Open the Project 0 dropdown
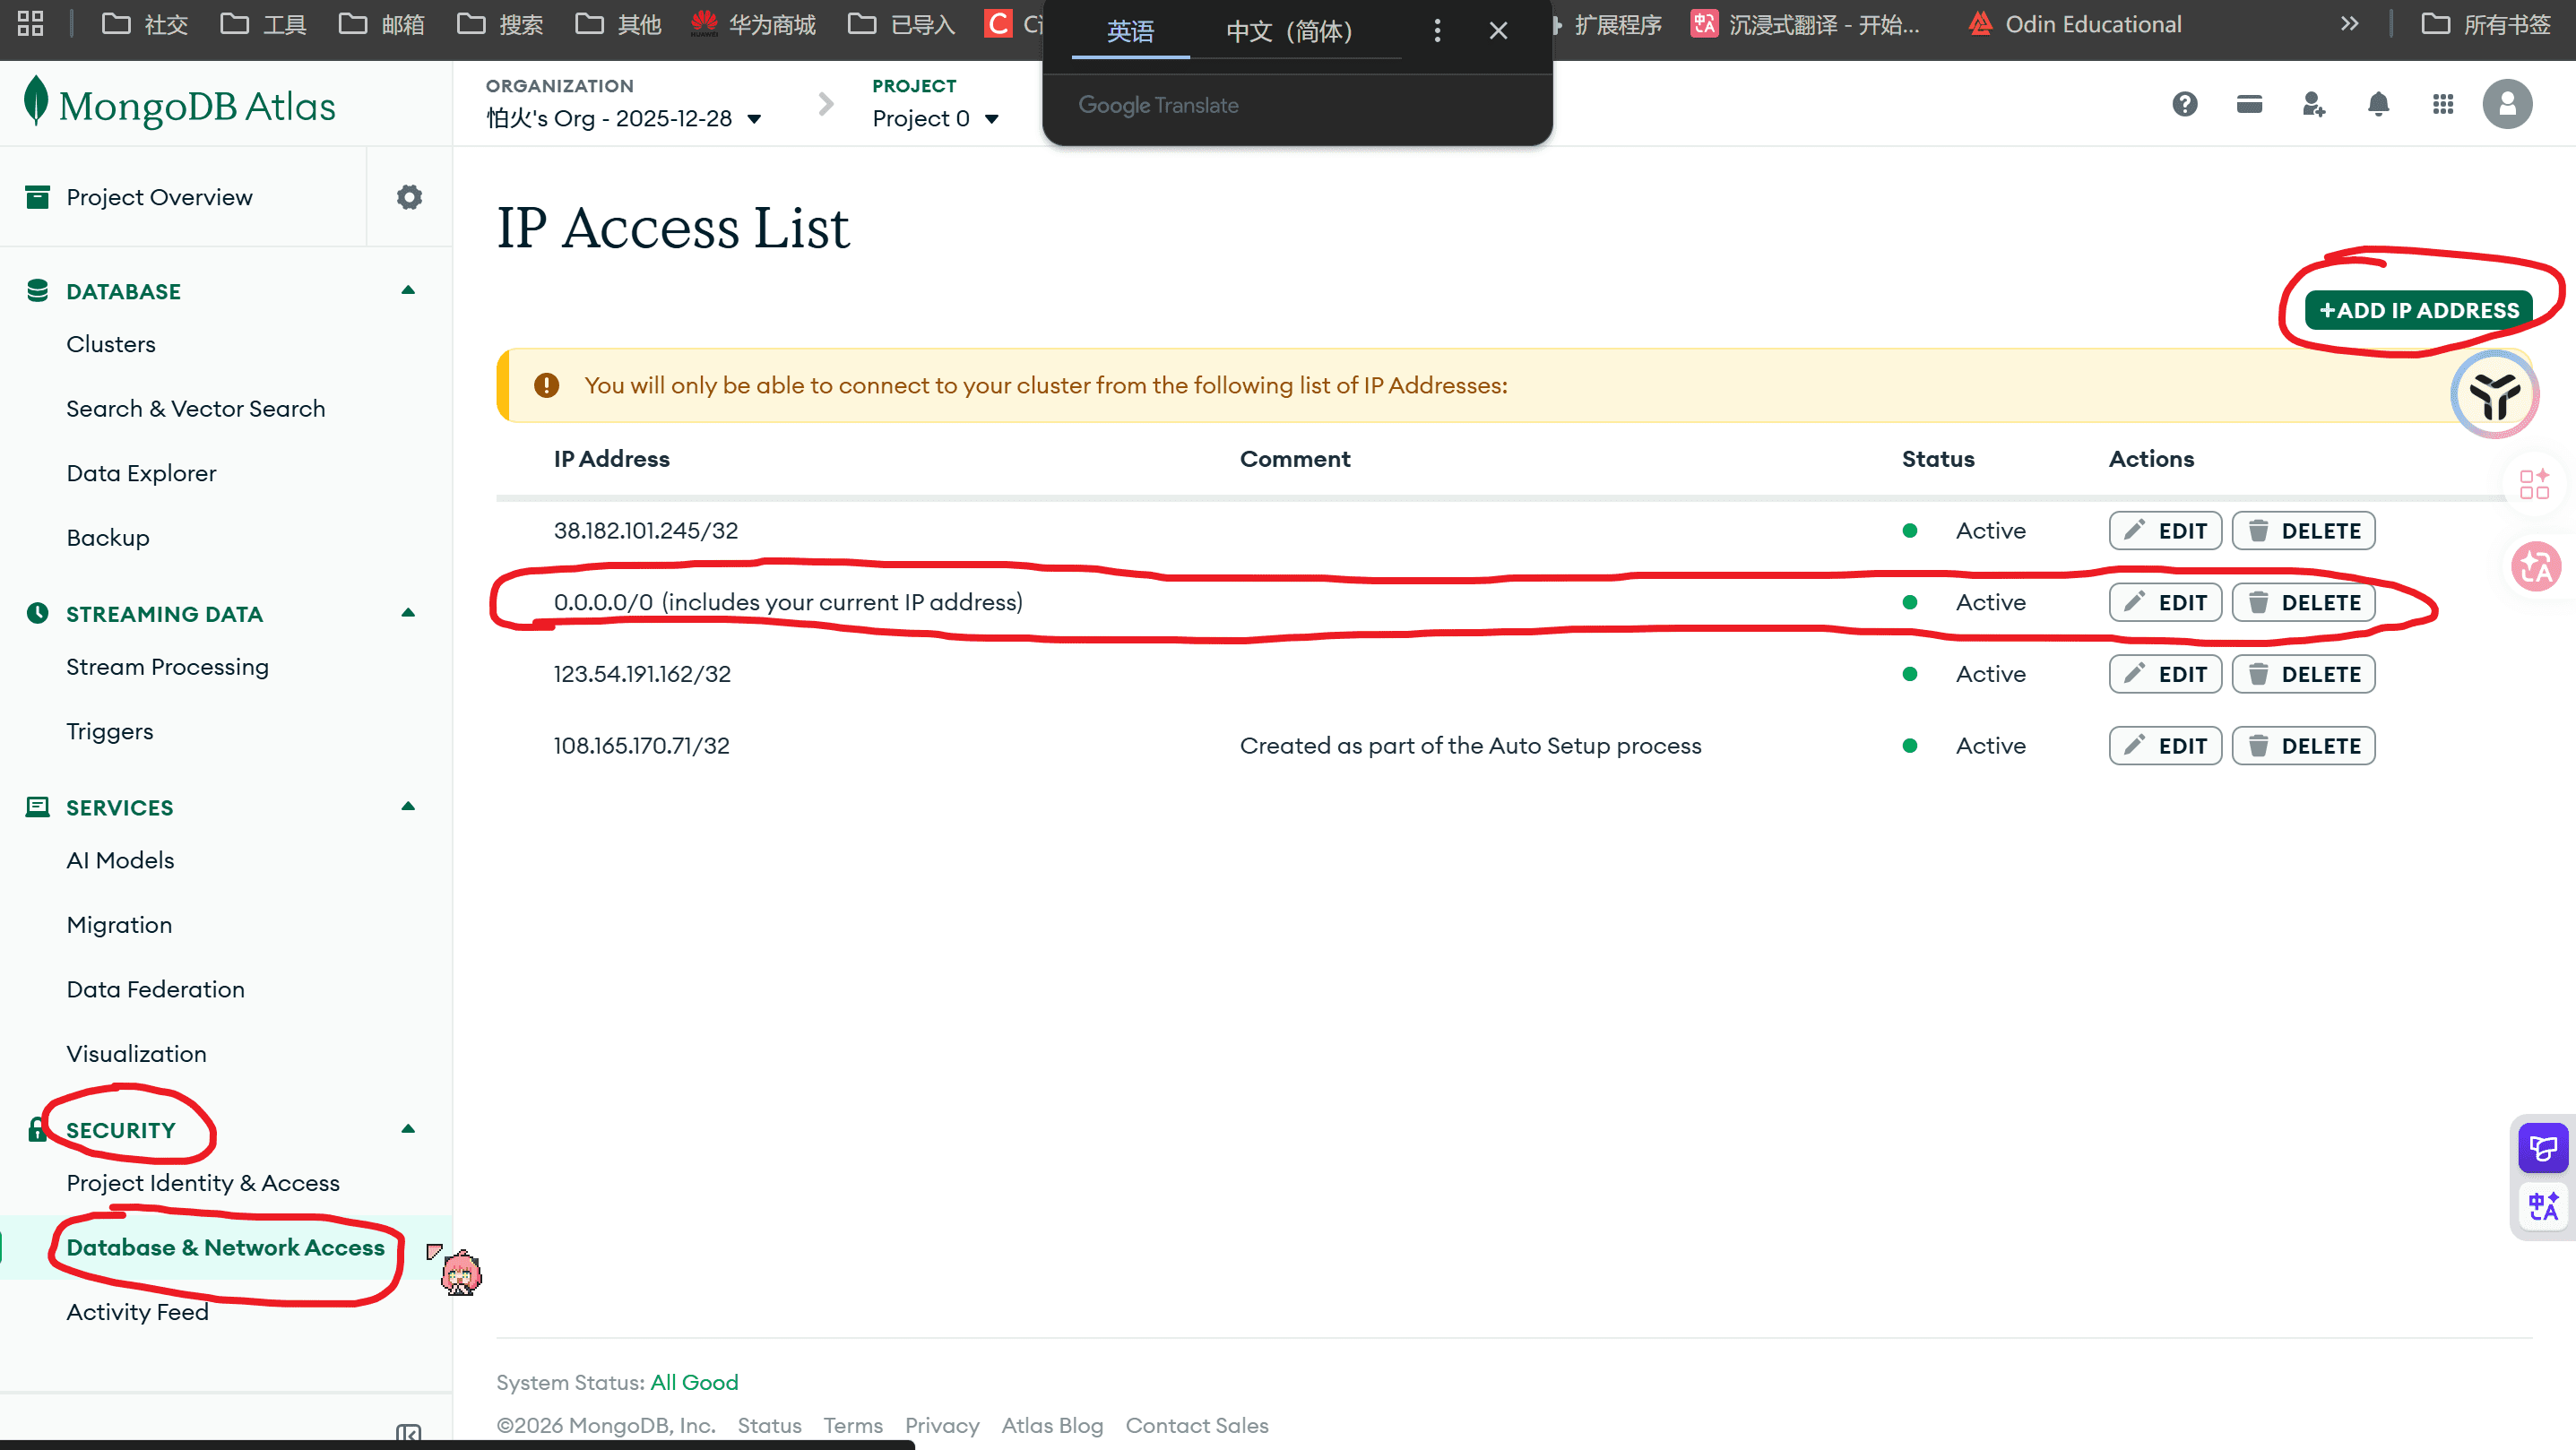2576x1450 pixels. tap(935, 118)
